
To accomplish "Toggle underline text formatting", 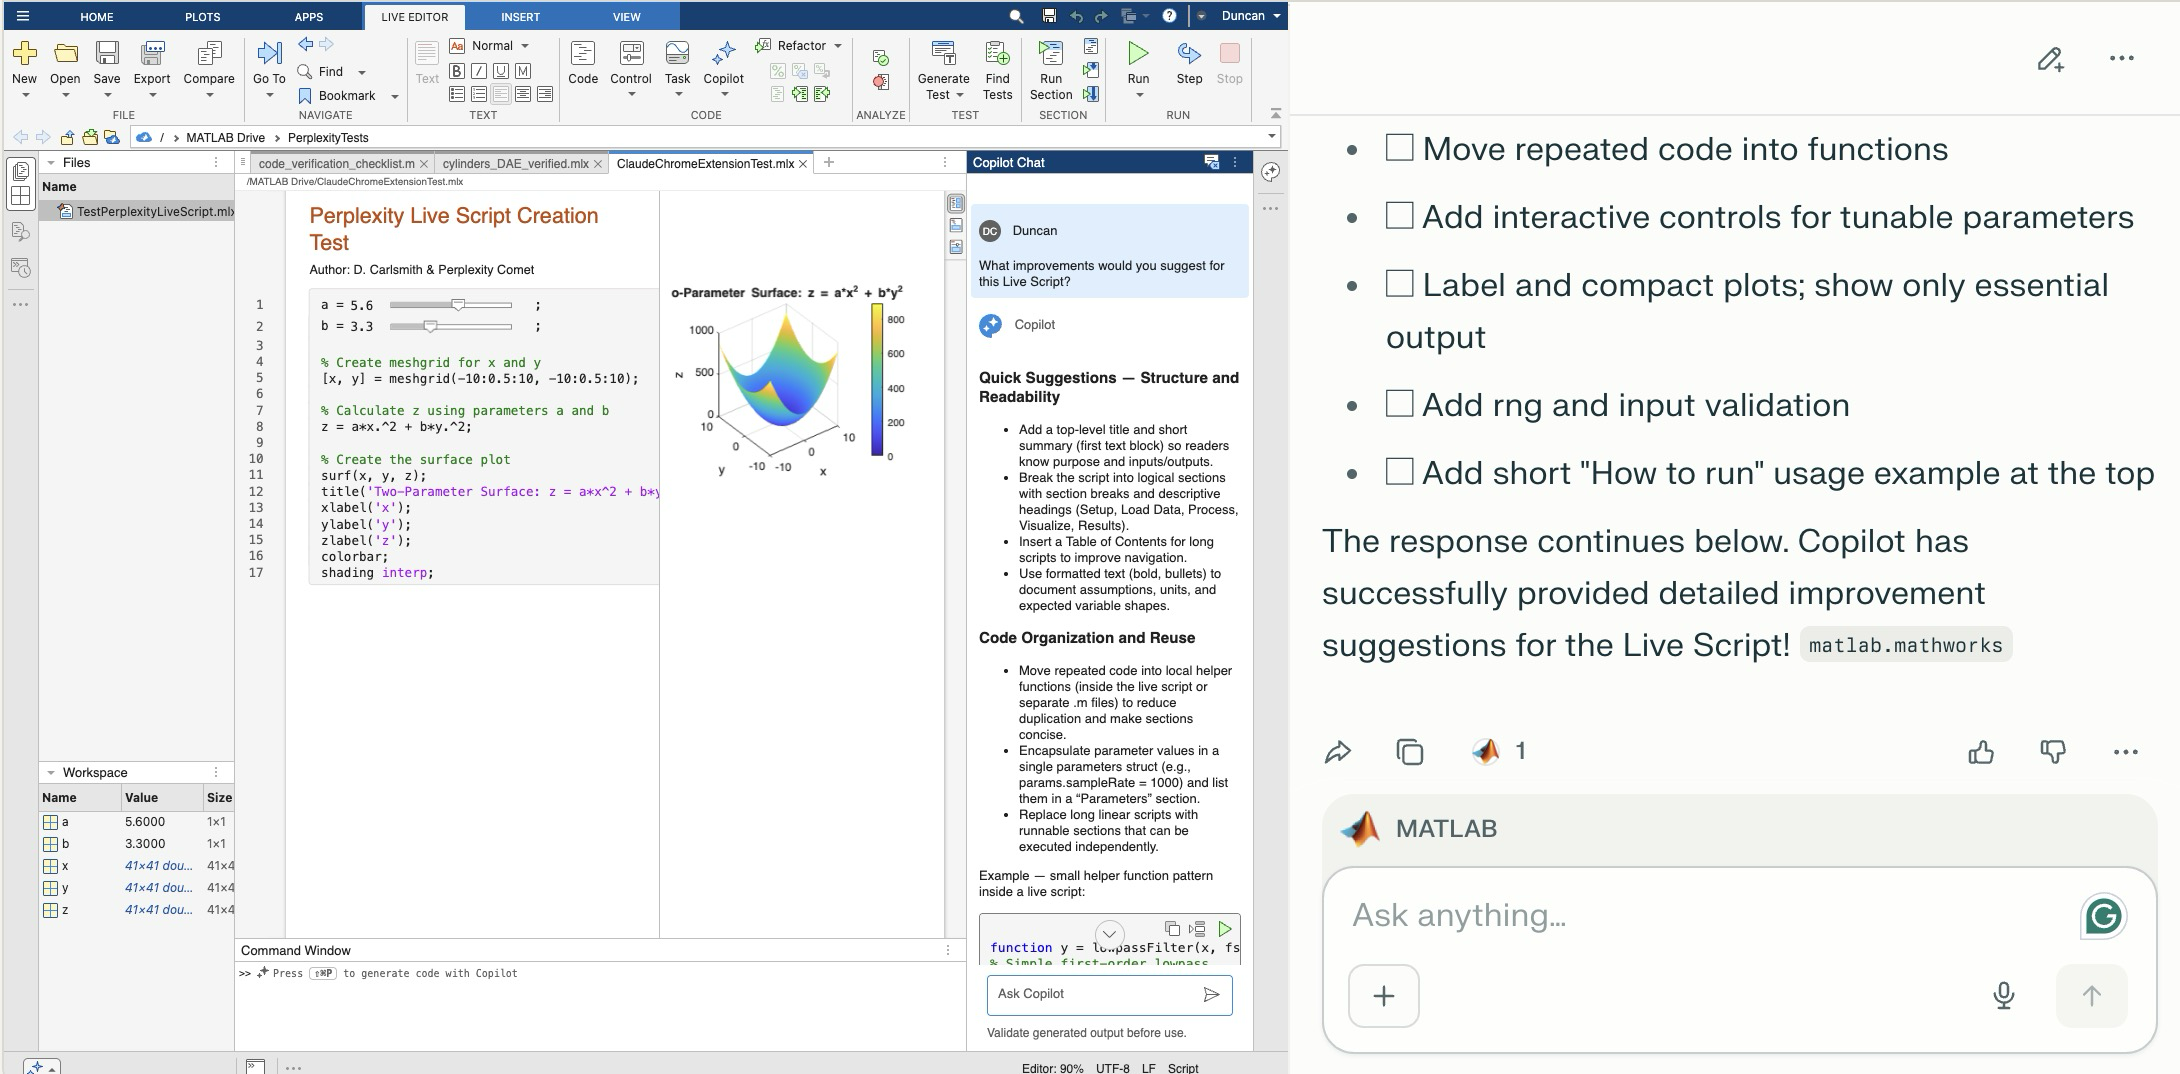I will (x=501, y=71).
